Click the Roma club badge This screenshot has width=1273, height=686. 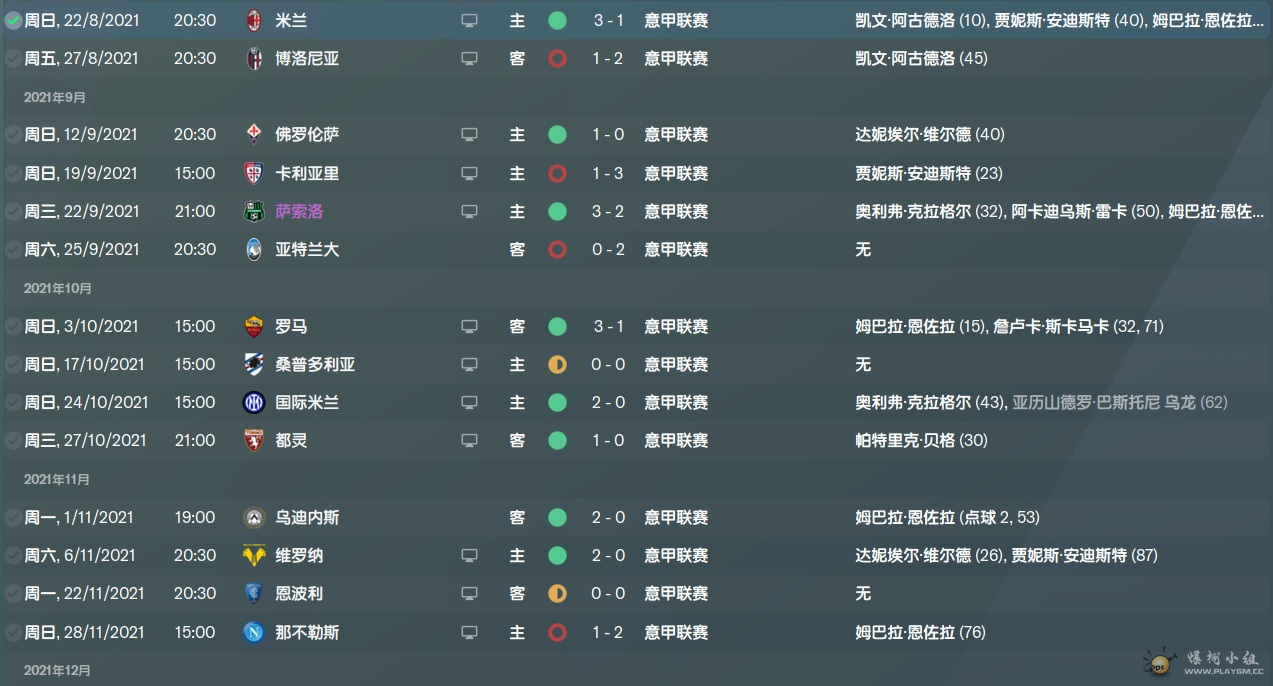point(253,326)
